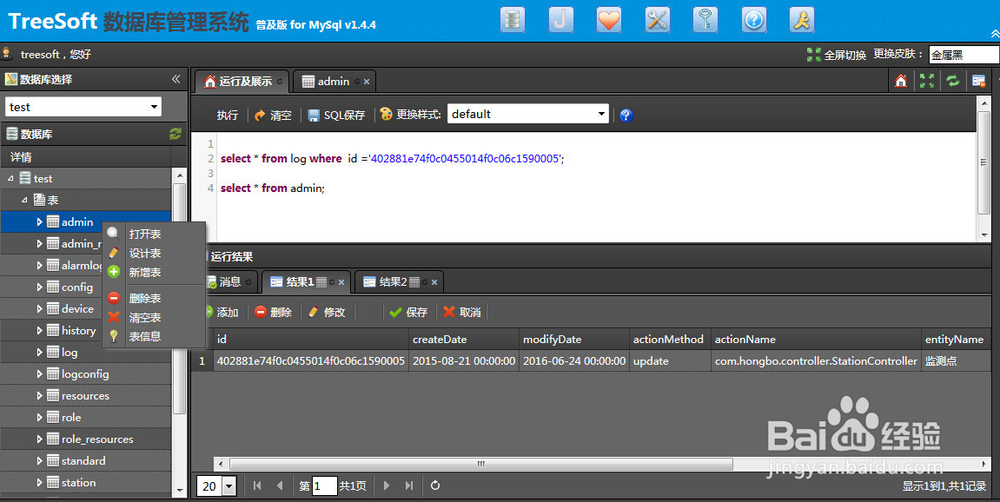Click 修改 to edit the row
Image resolution: width=1000 pixels, height=502 pixels.
327,312
